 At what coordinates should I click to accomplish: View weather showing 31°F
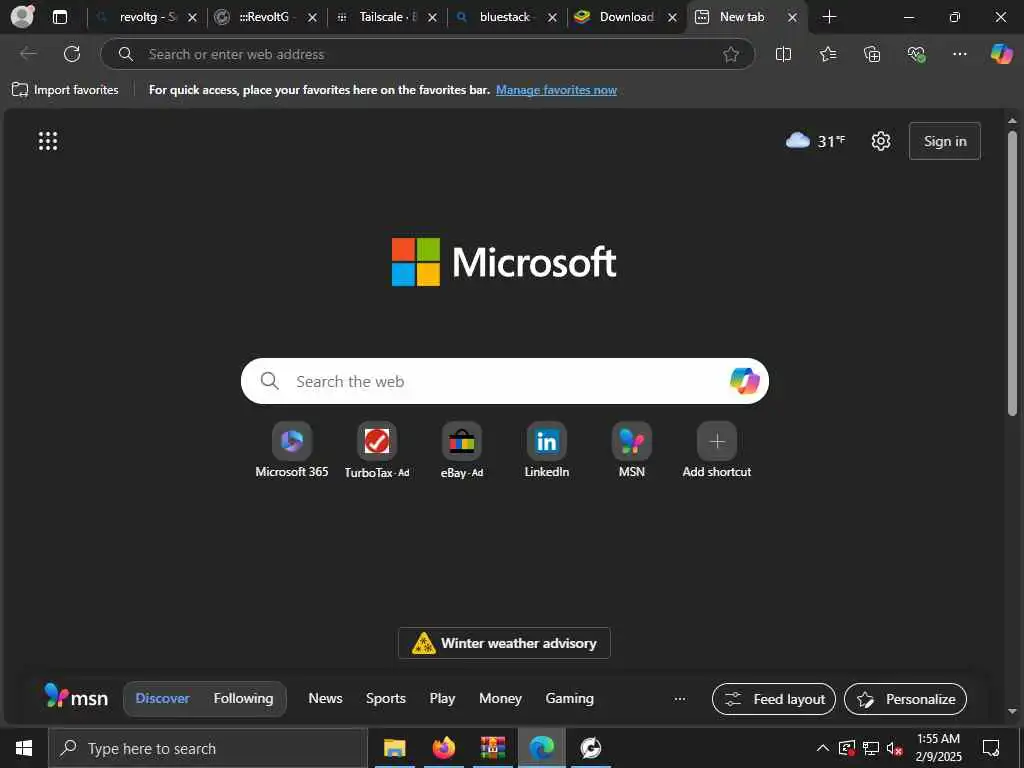click(815, 141)
